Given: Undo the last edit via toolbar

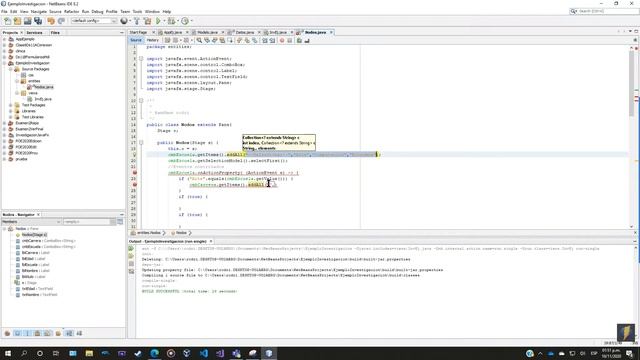Looking at the screenshot, I should point(51,21).
